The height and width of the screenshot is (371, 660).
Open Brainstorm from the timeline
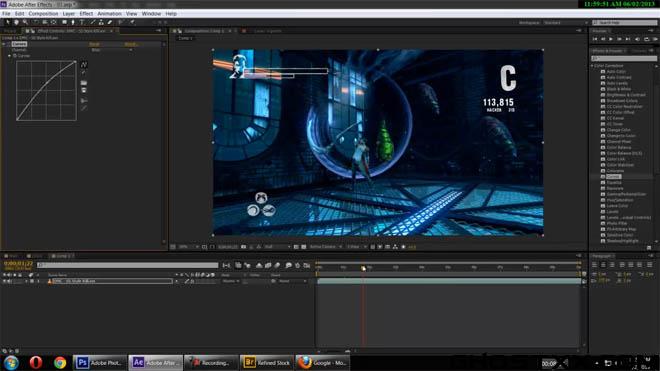click(288, 265)
